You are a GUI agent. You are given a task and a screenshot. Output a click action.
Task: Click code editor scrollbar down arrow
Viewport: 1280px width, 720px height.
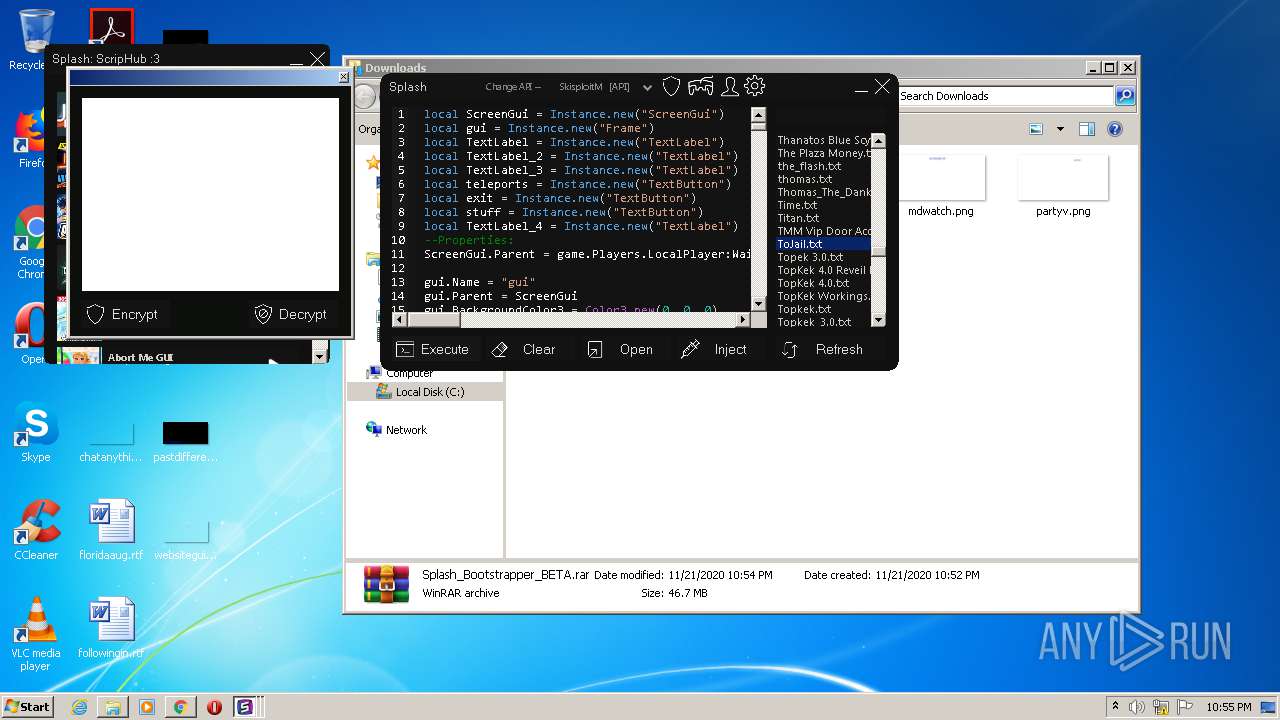[x=758, y=304]
